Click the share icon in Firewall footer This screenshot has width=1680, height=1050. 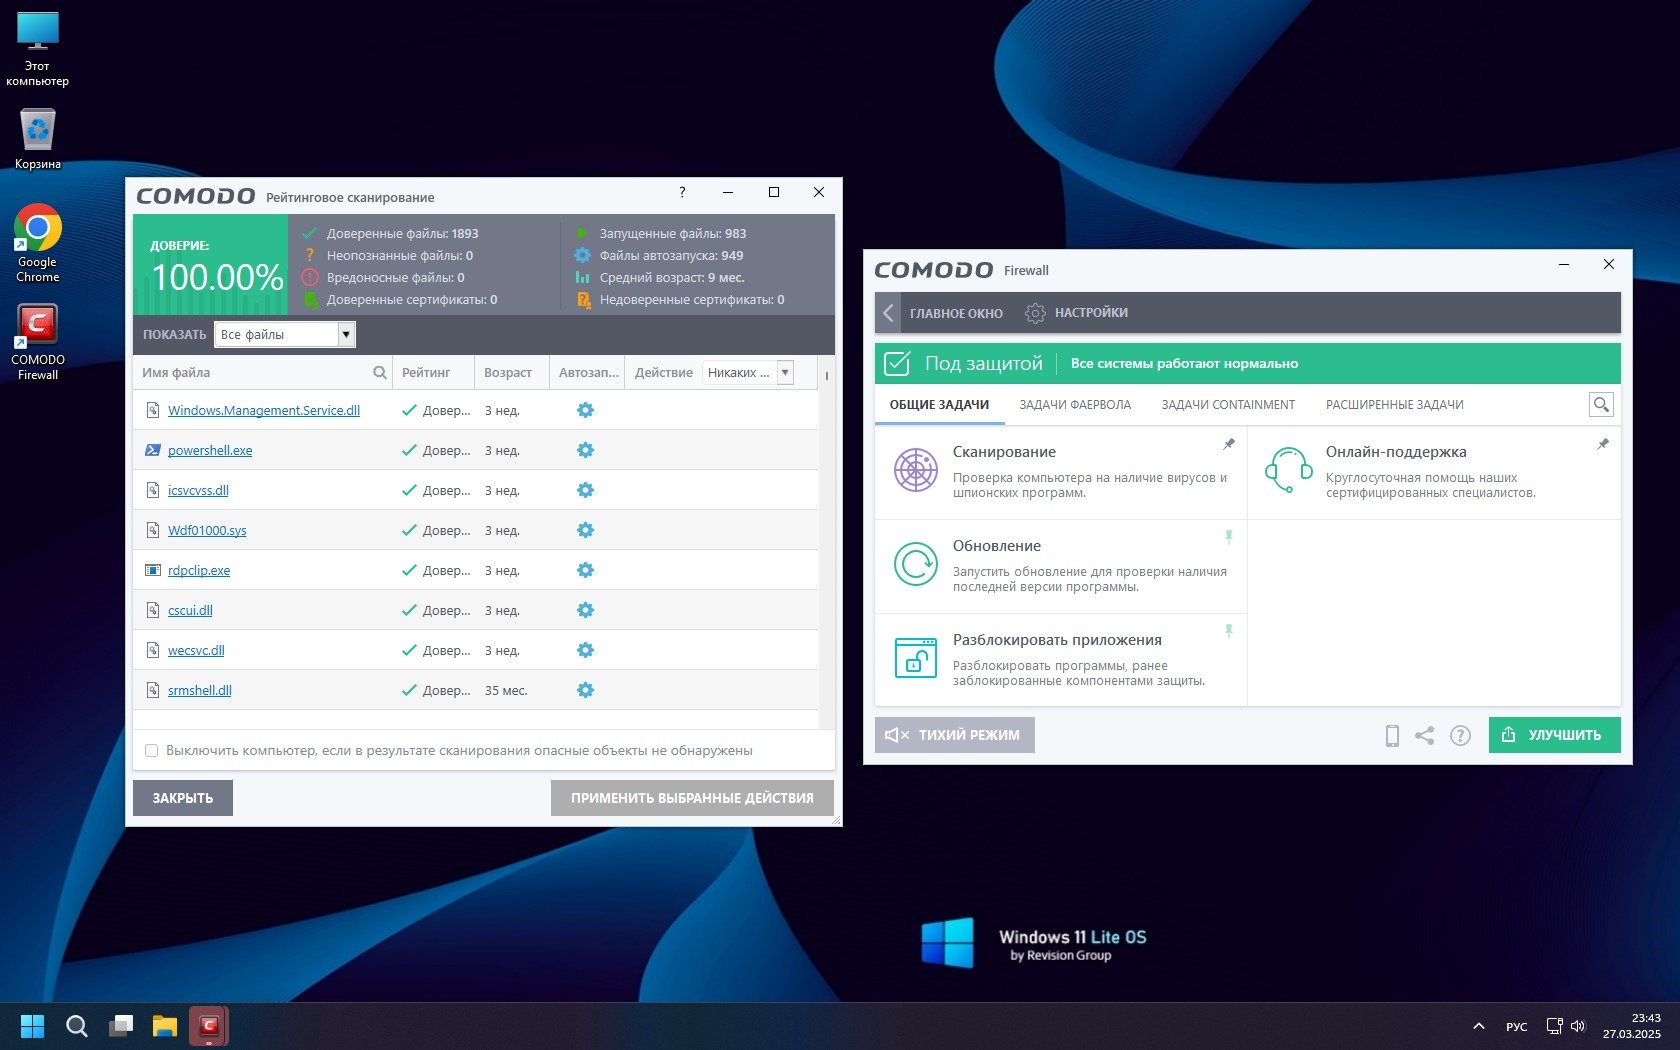(1425, 736)
